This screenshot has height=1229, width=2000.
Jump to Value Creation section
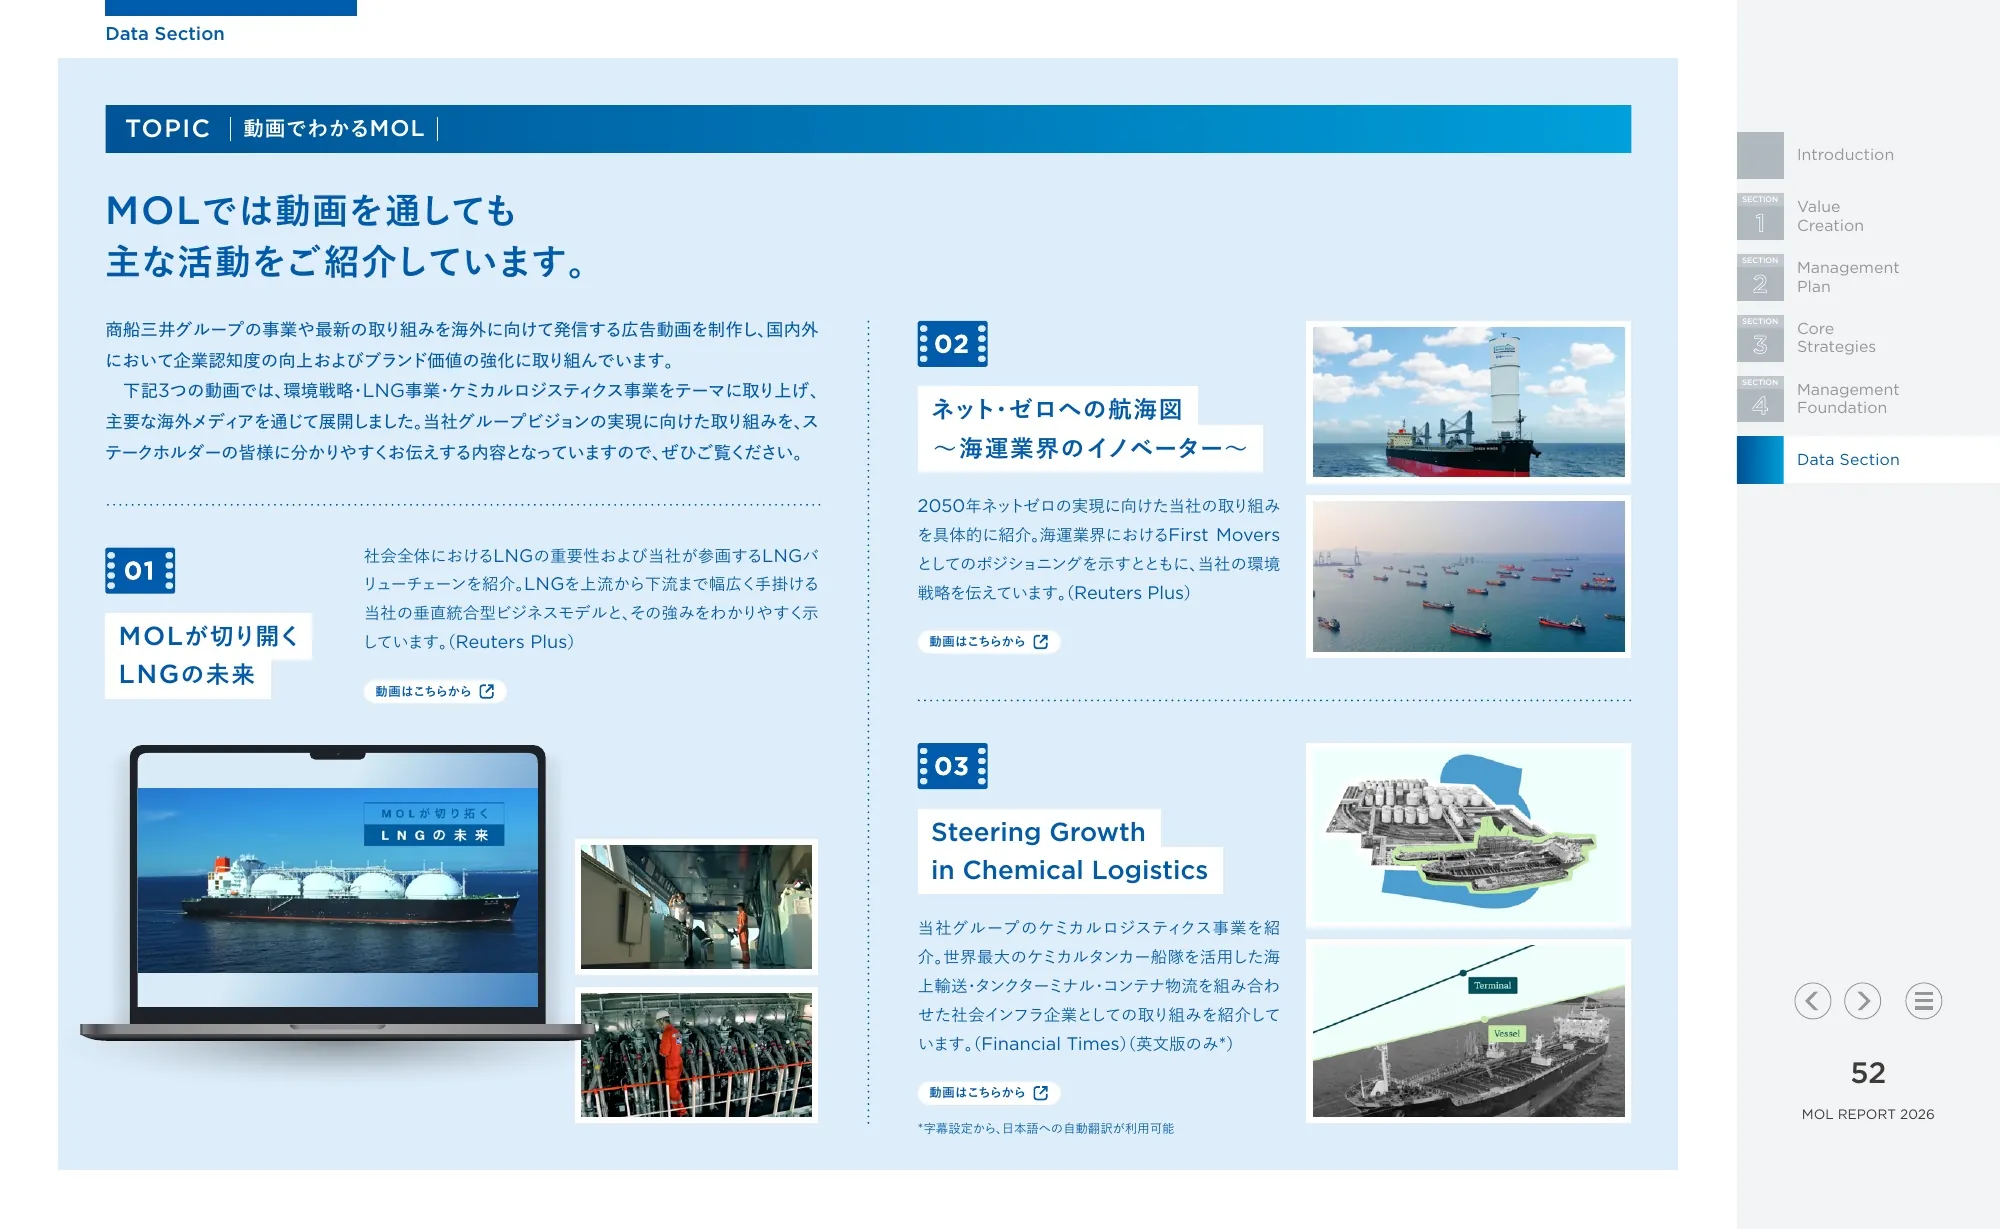point(1830,216)
